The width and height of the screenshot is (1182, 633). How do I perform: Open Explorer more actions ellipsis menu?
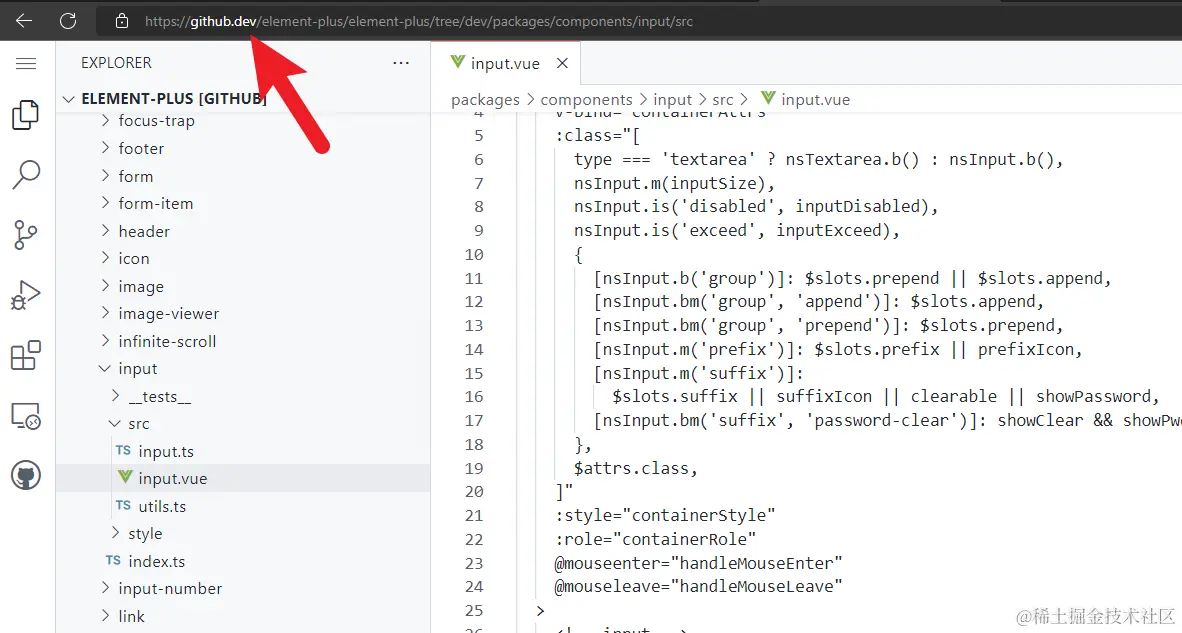click(401, 63)
